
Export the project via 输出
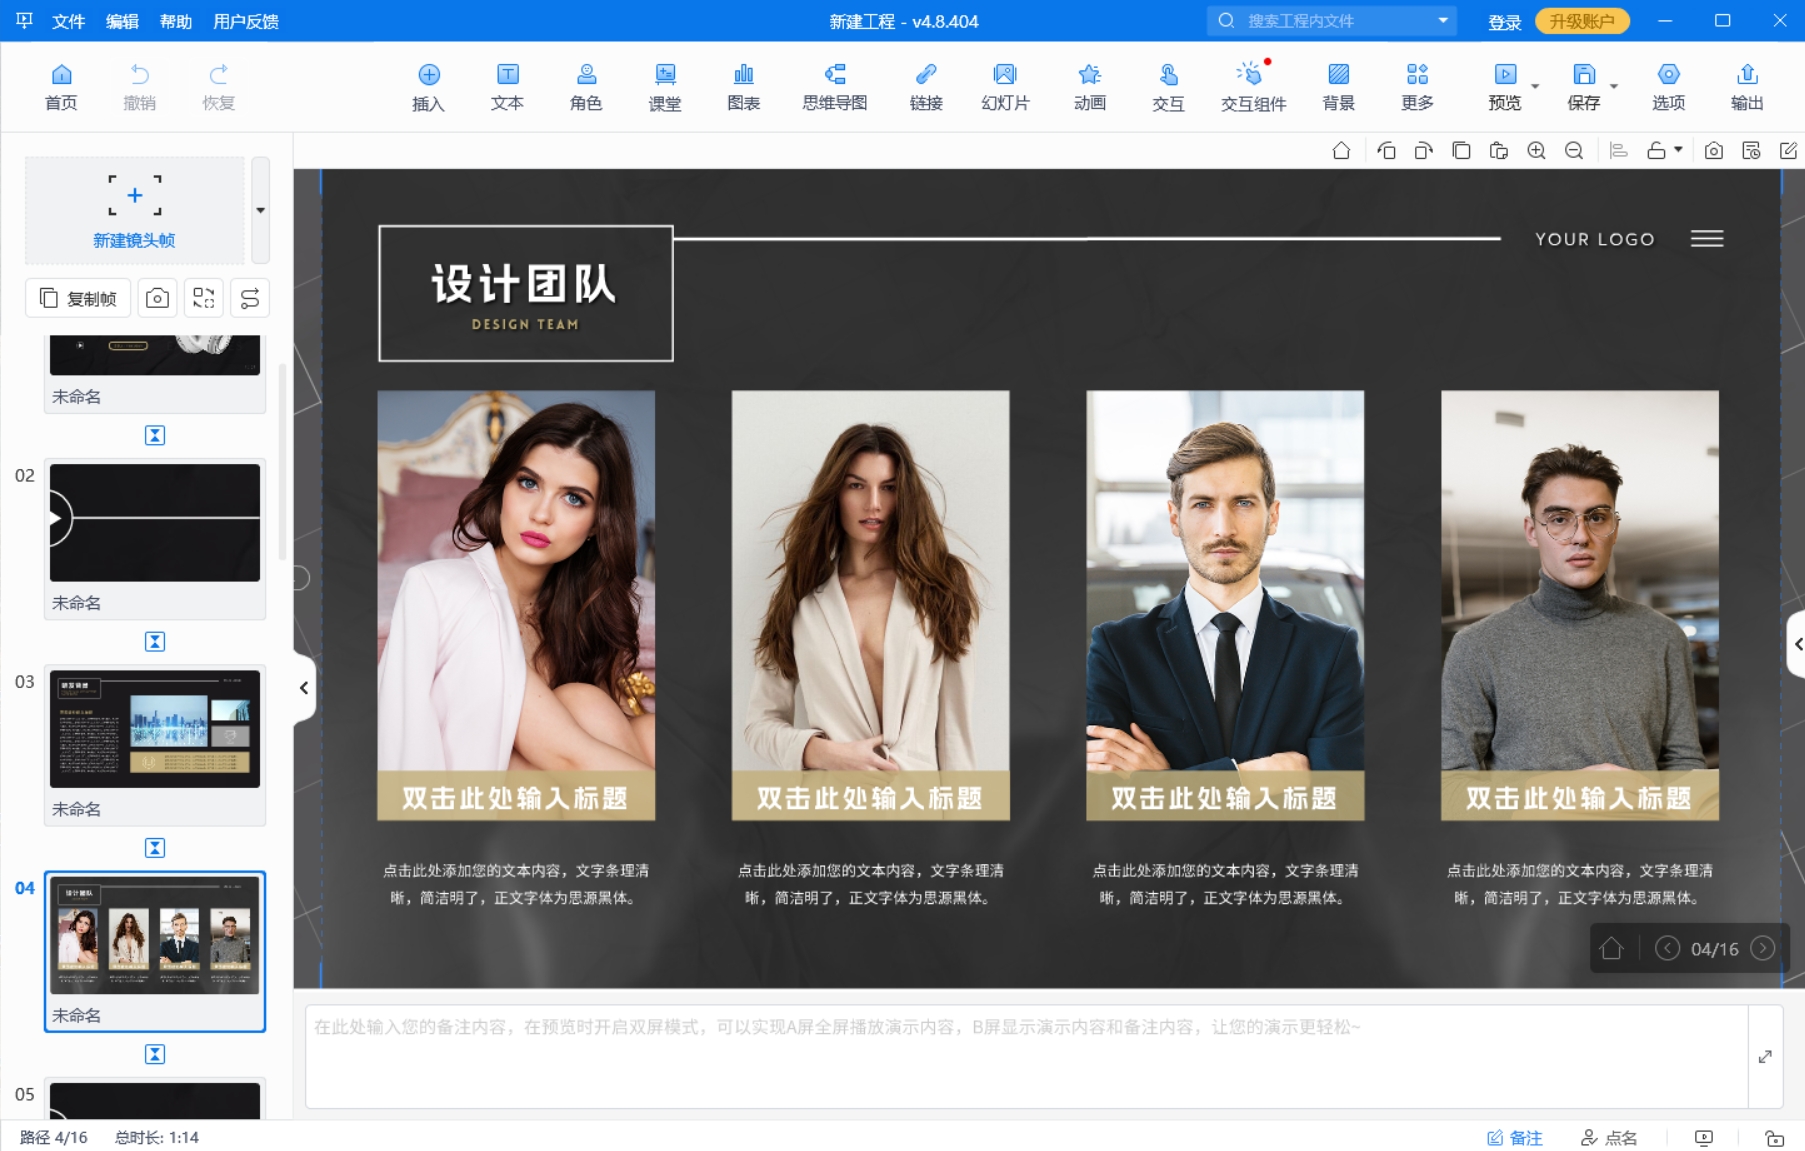pos(1747,87)
